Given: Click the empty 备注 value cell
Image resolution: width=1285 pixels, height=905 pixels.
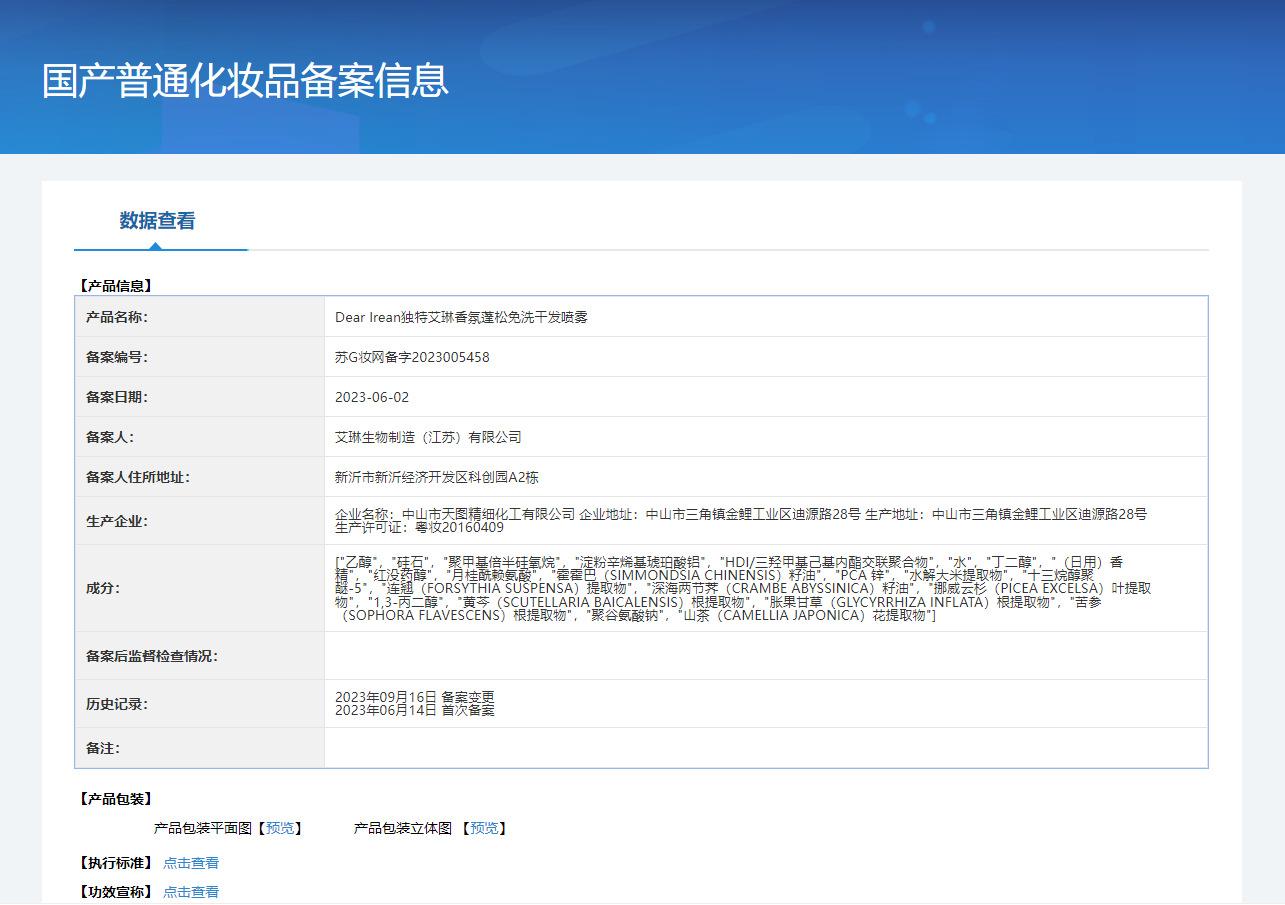Looking at the screenshot, I should click(x=765, y=748).
